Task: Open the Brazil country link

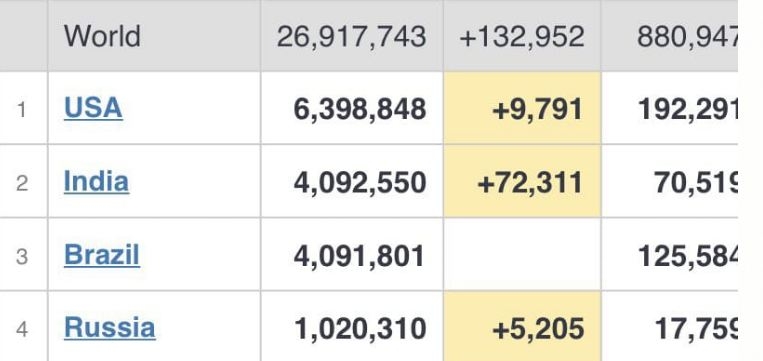Action: [x=102, y=254]
